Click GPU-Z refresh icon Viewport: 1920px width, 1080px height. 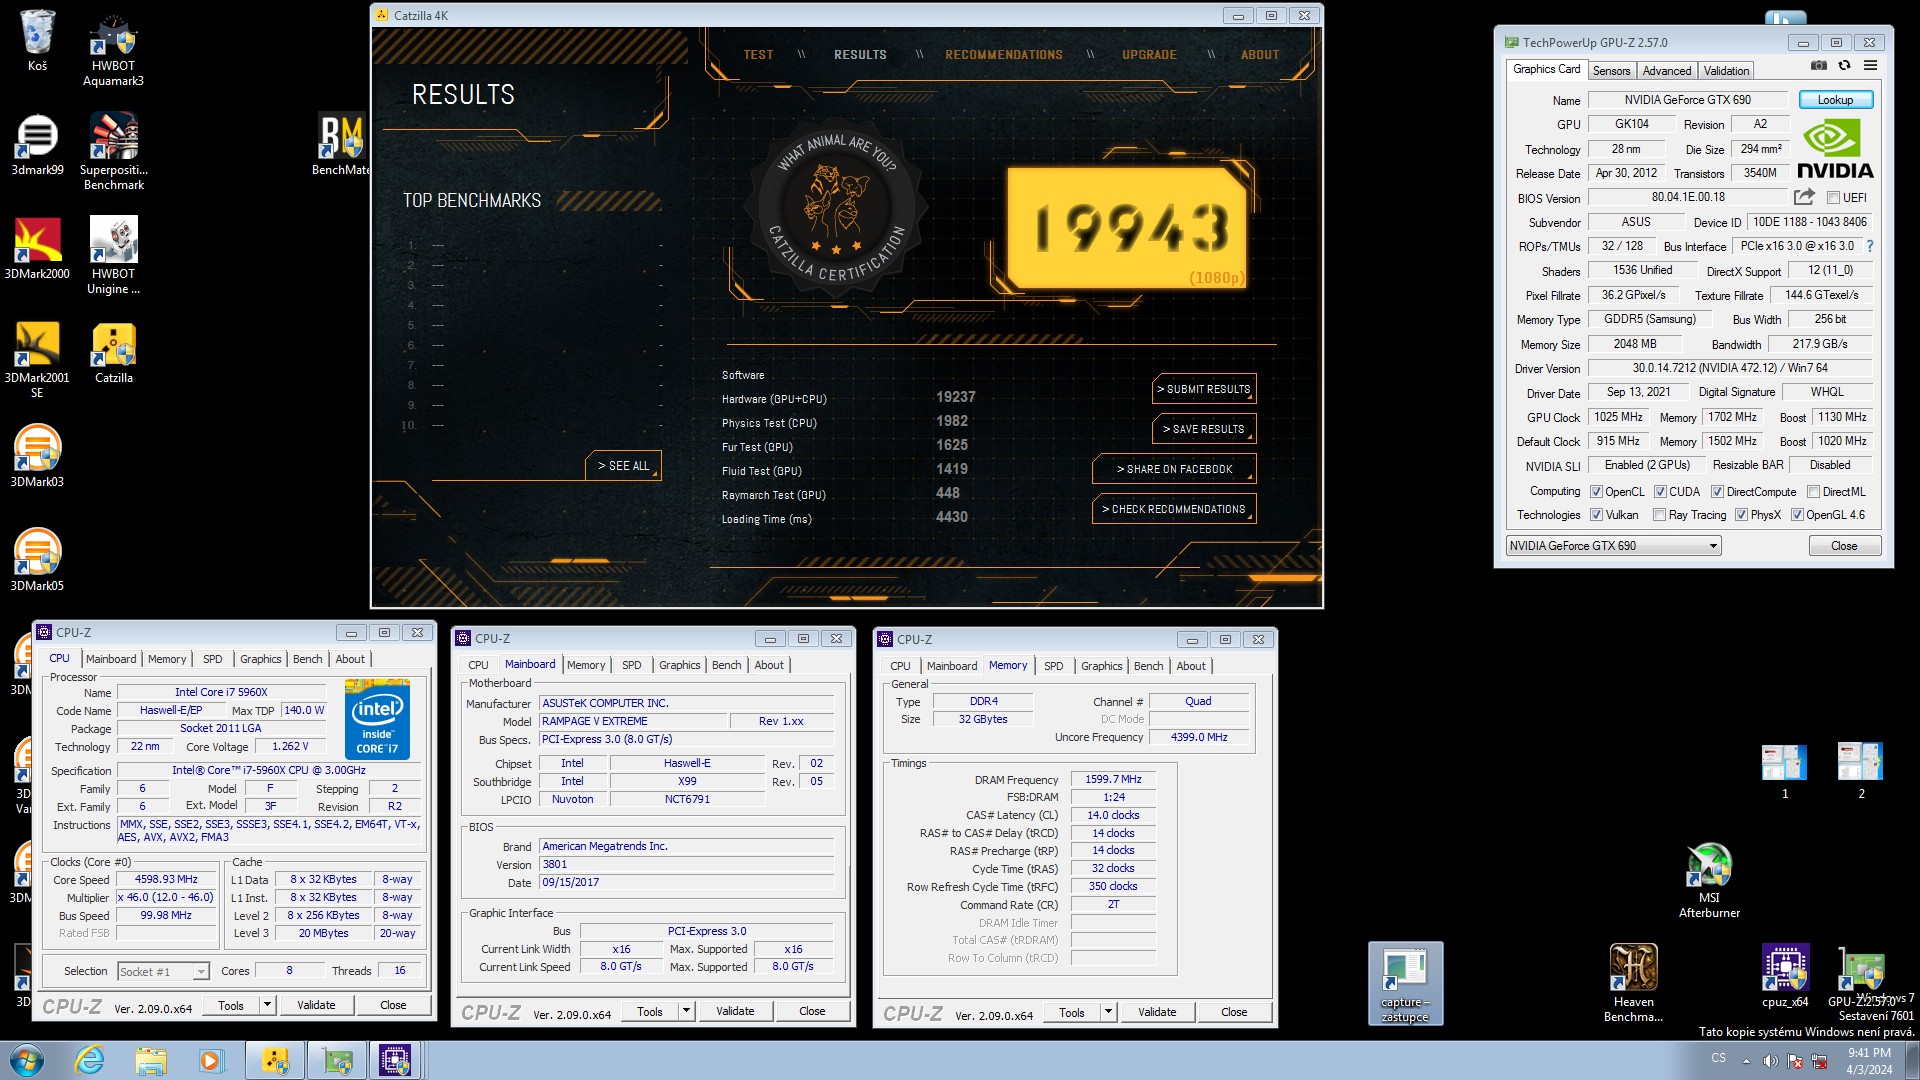click(x=1844, y=66)
